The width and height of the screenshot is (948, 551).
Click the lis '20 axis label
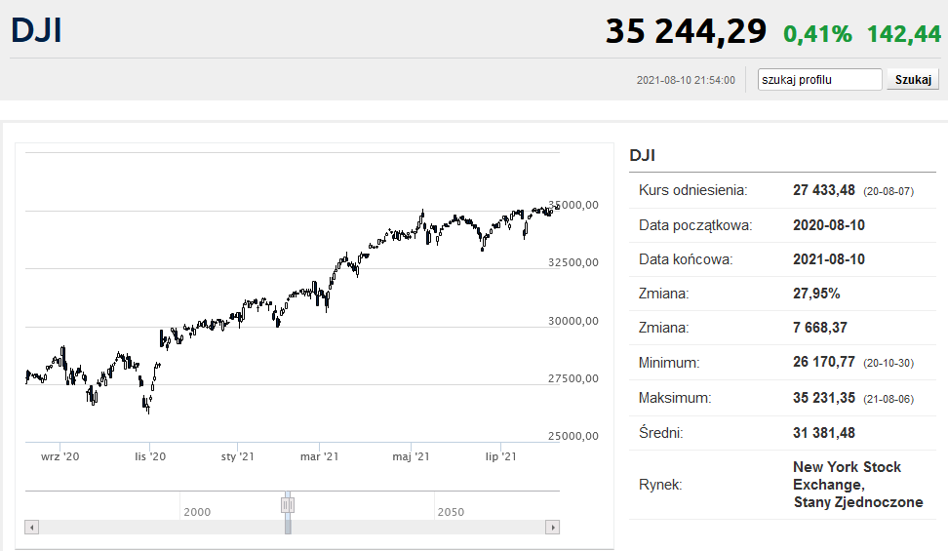(x=150, y=457)
